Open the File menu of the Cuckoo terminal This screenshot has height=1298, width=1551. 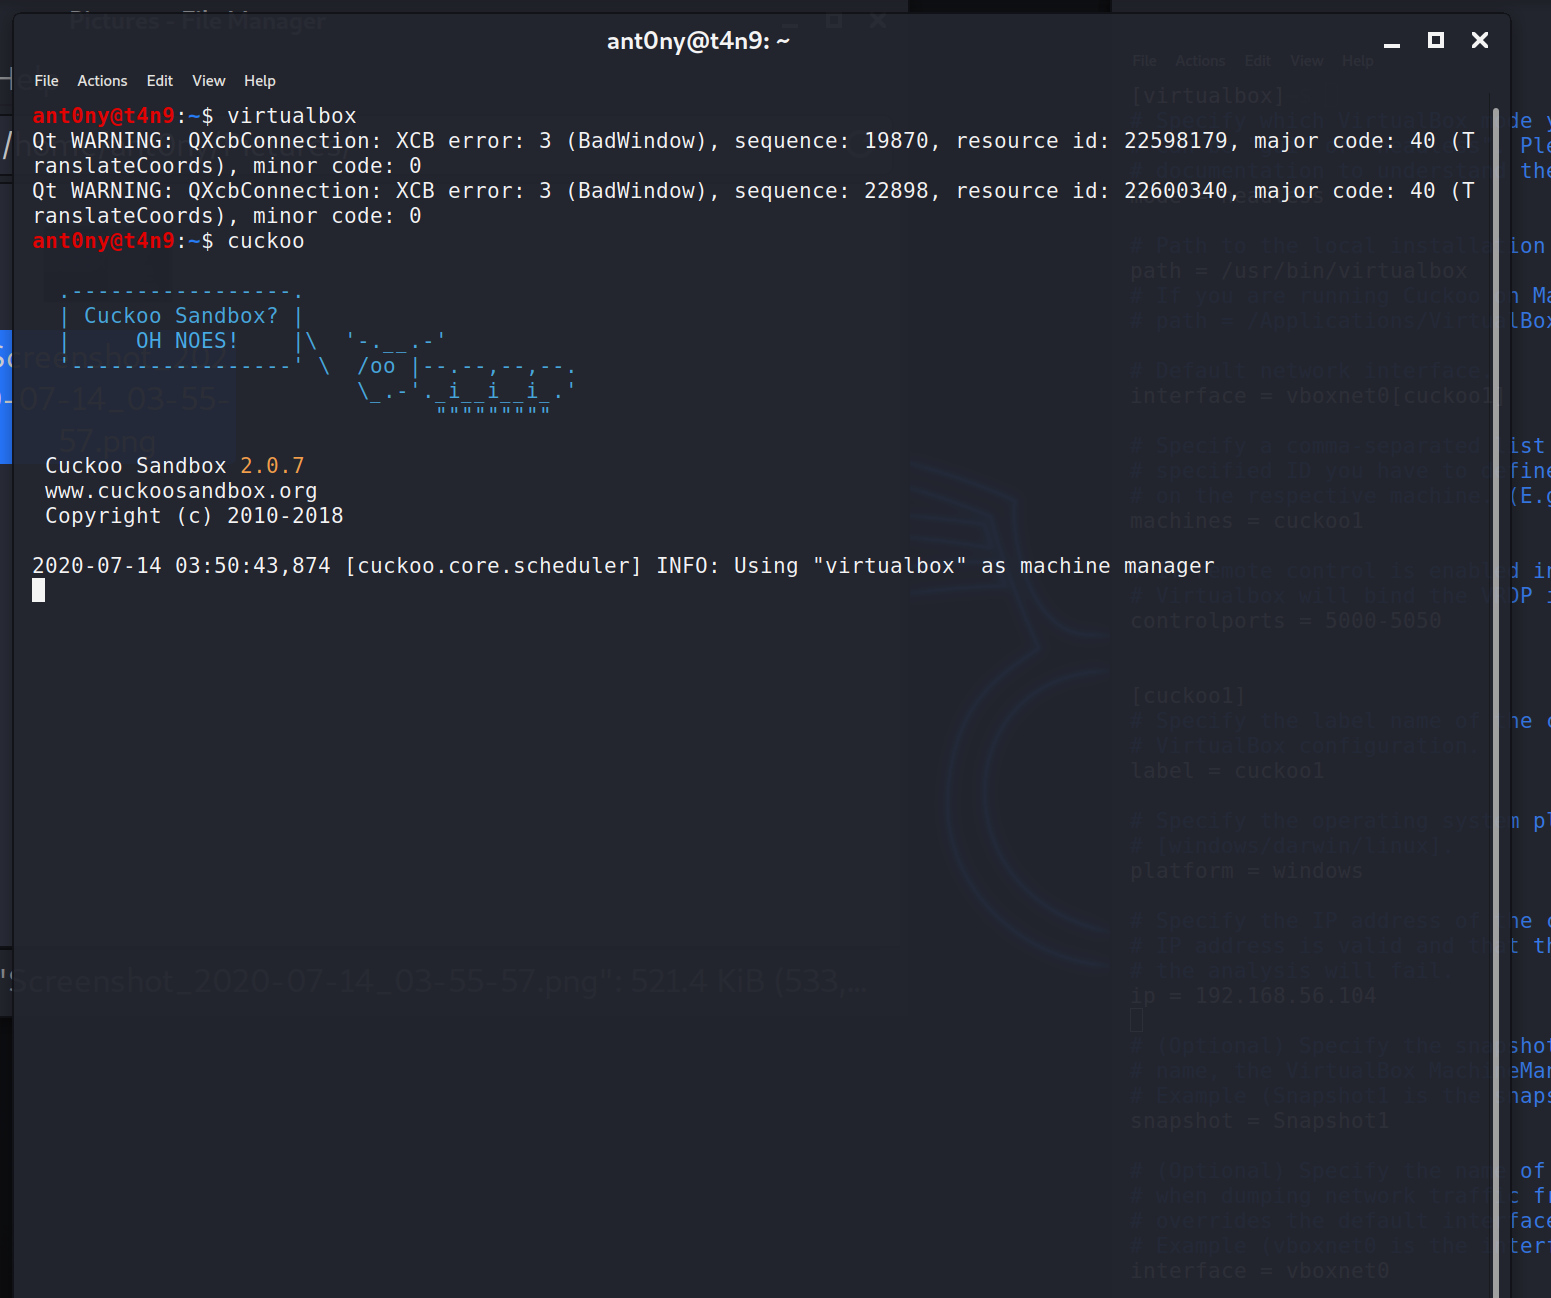46,81
